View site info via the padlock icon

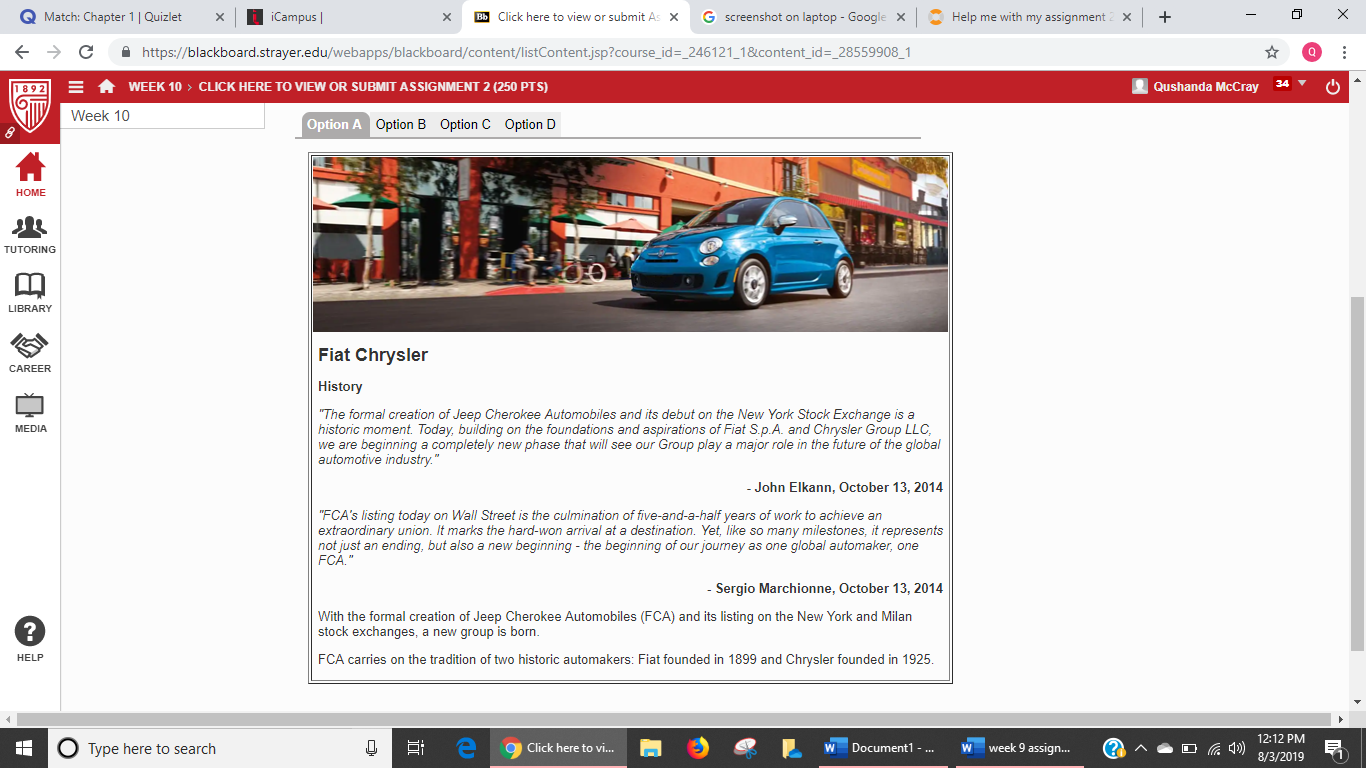click(126, 52)
